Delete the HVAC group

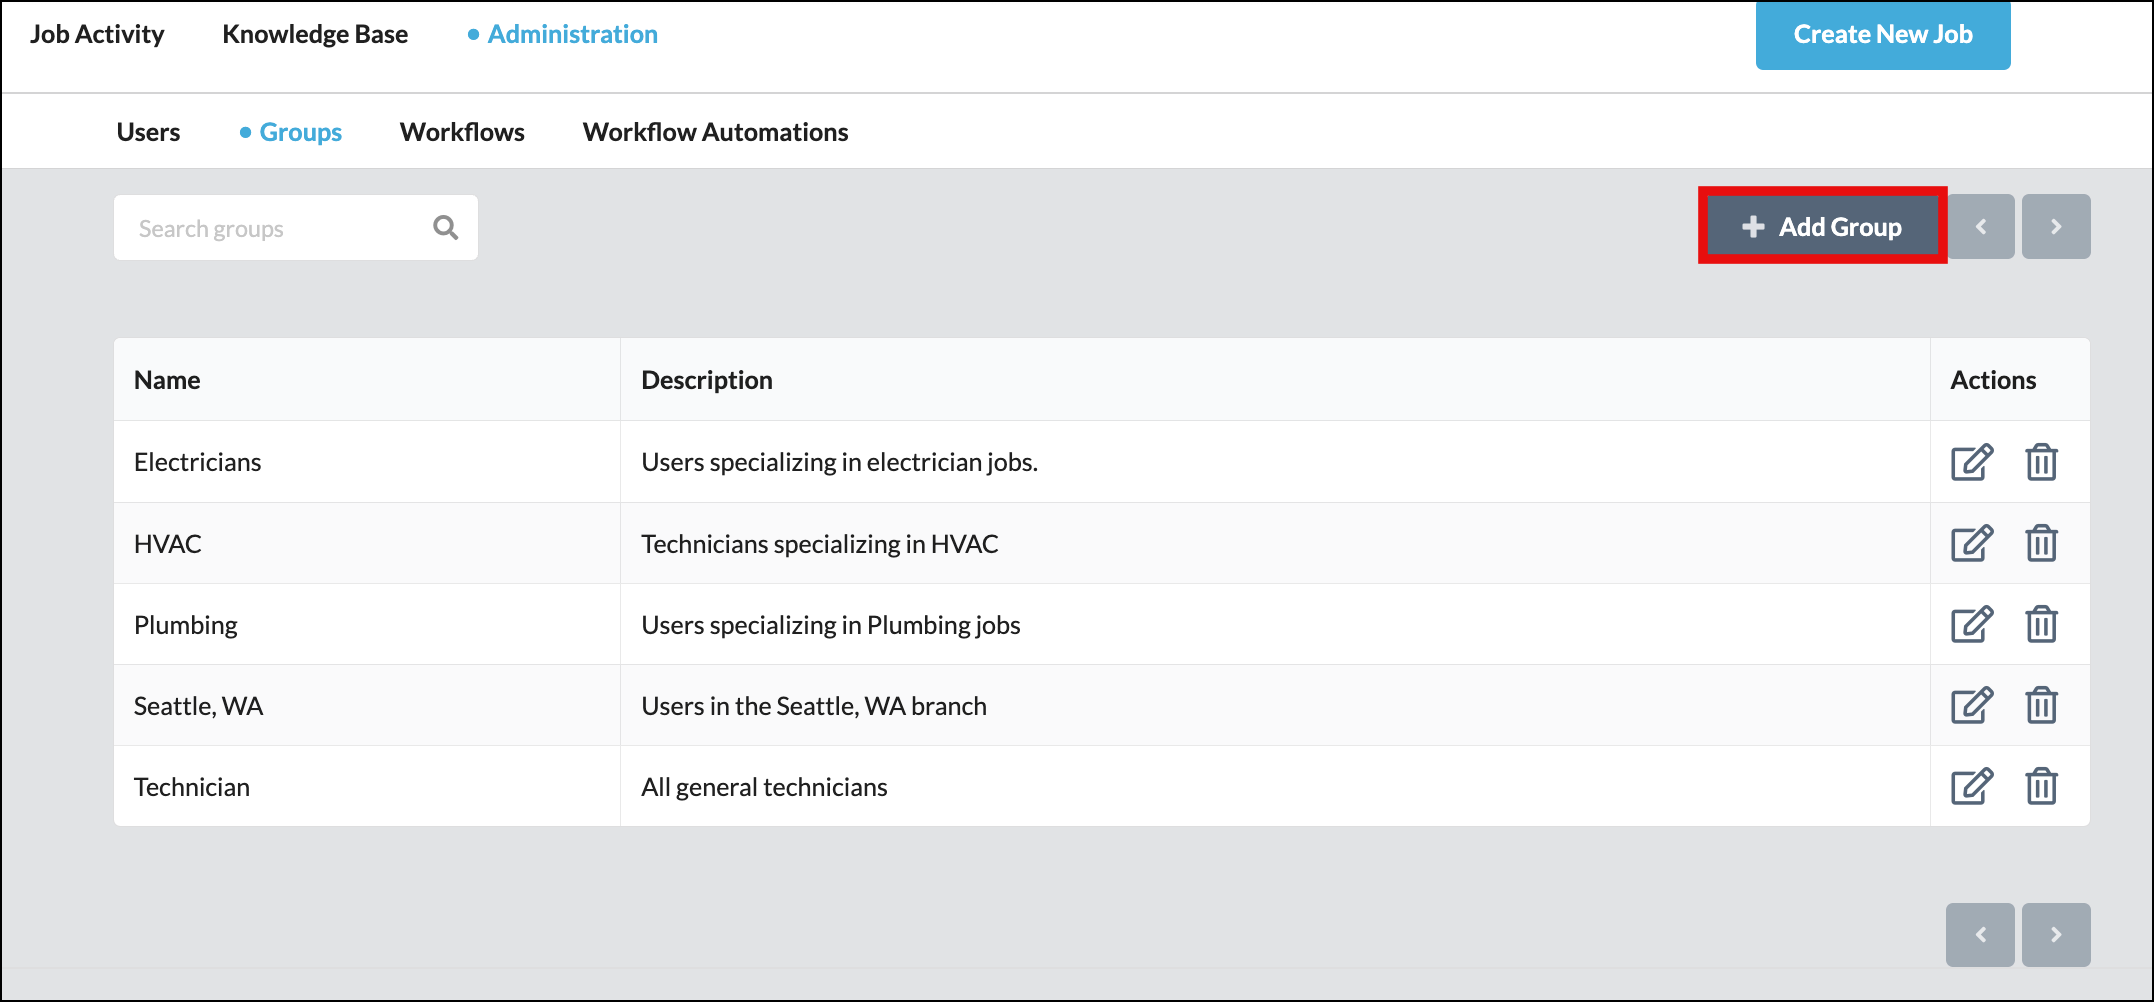[x=2041, y=543]
